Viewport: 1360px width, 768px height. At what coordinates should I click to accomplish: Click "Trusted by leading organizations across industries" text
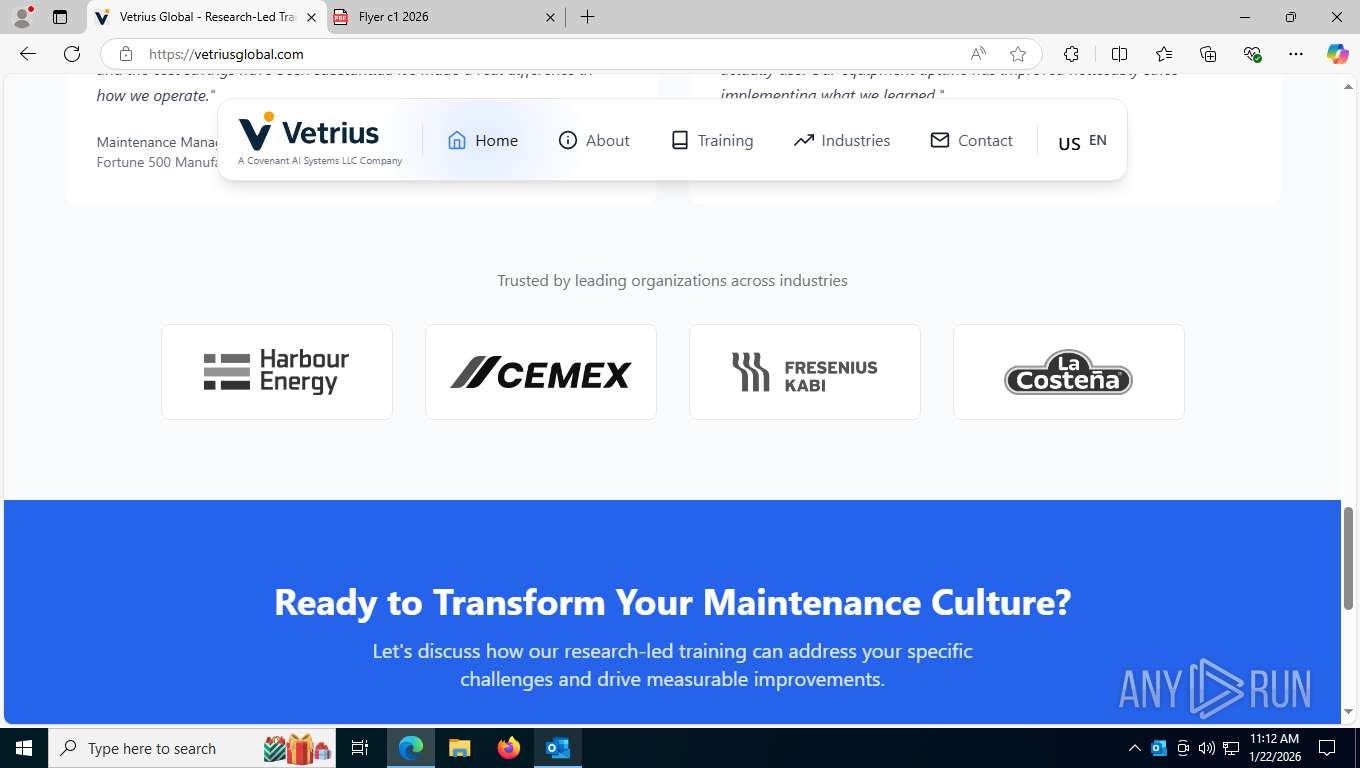(x=672, y=281)
